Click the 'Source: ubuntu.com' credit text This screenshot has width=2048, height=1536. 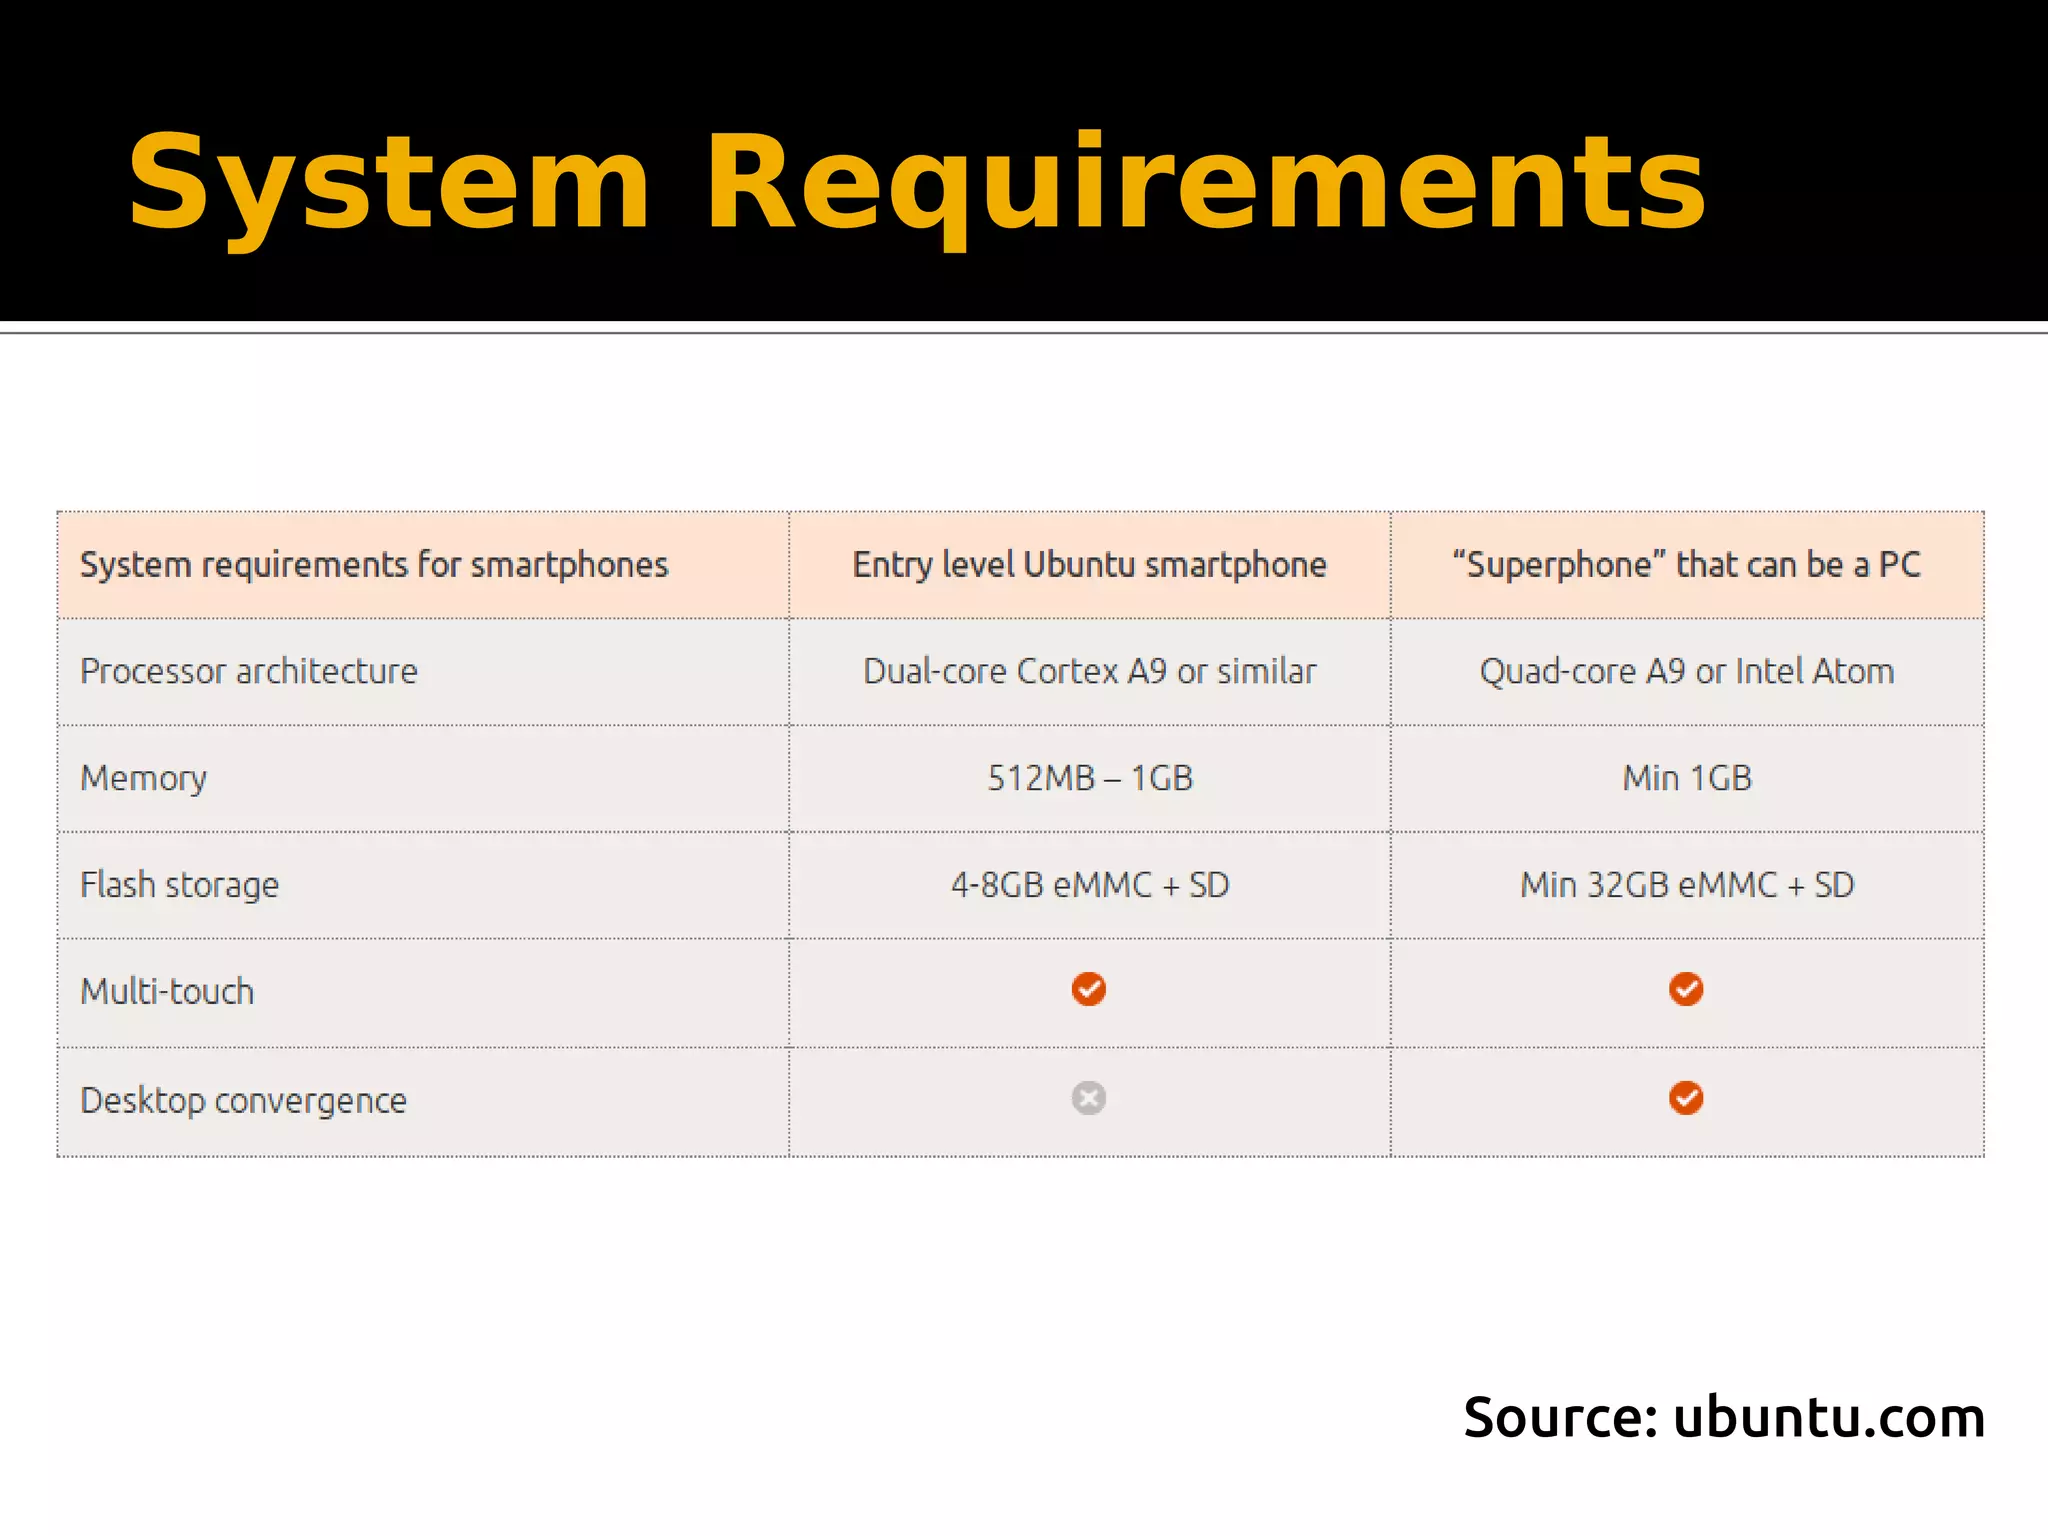point(1724,1418)
